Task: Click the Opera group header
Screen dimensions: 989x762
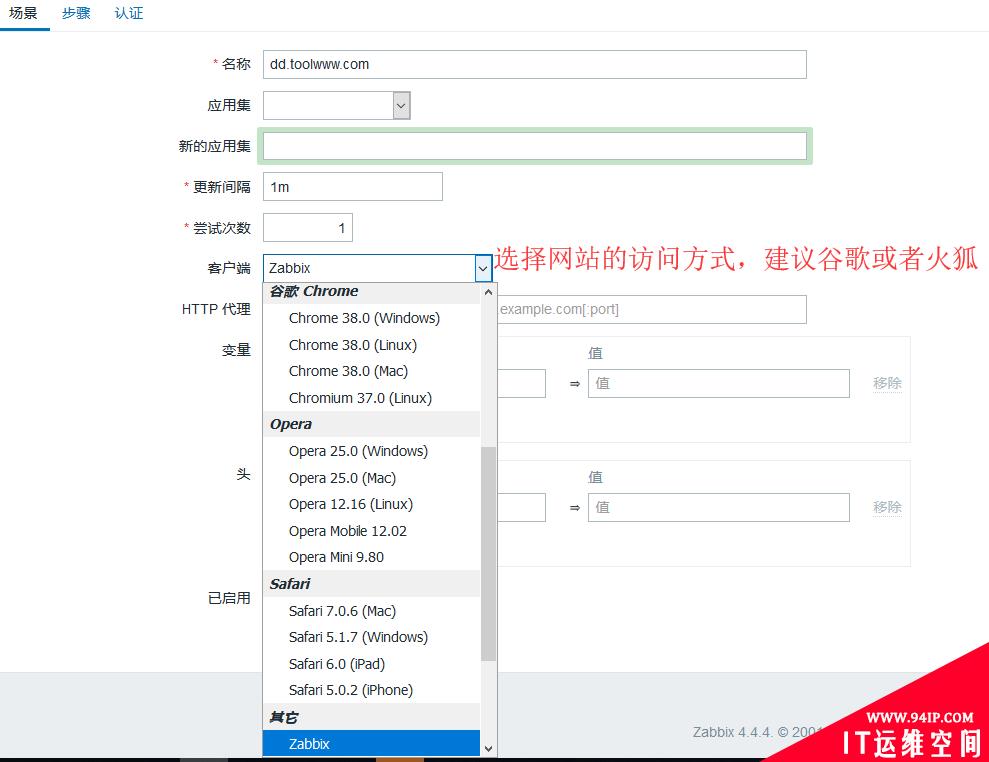Action: click(x=371, y=425)
